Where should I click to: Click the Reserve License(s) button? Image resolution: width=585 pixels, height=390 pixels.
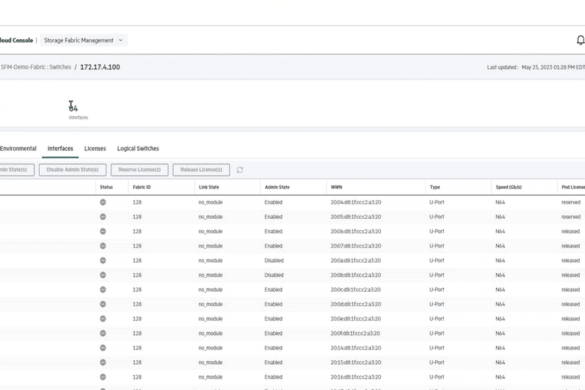coord(140,170)
